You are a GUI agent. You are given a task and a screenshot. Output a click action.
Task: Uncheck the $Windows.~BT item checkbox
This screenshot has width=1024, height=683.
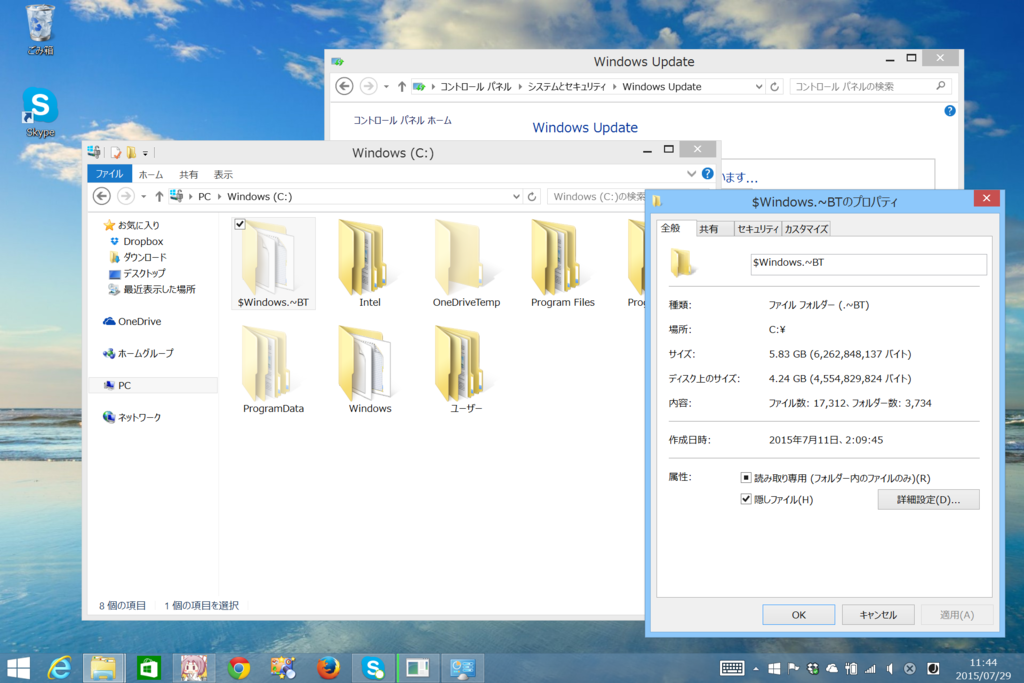240,224
